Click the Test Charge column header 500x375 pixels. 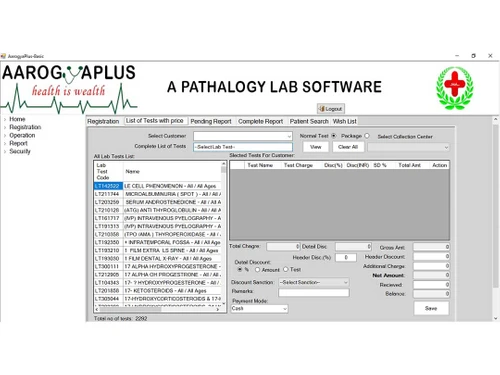[x=298, y=165]
